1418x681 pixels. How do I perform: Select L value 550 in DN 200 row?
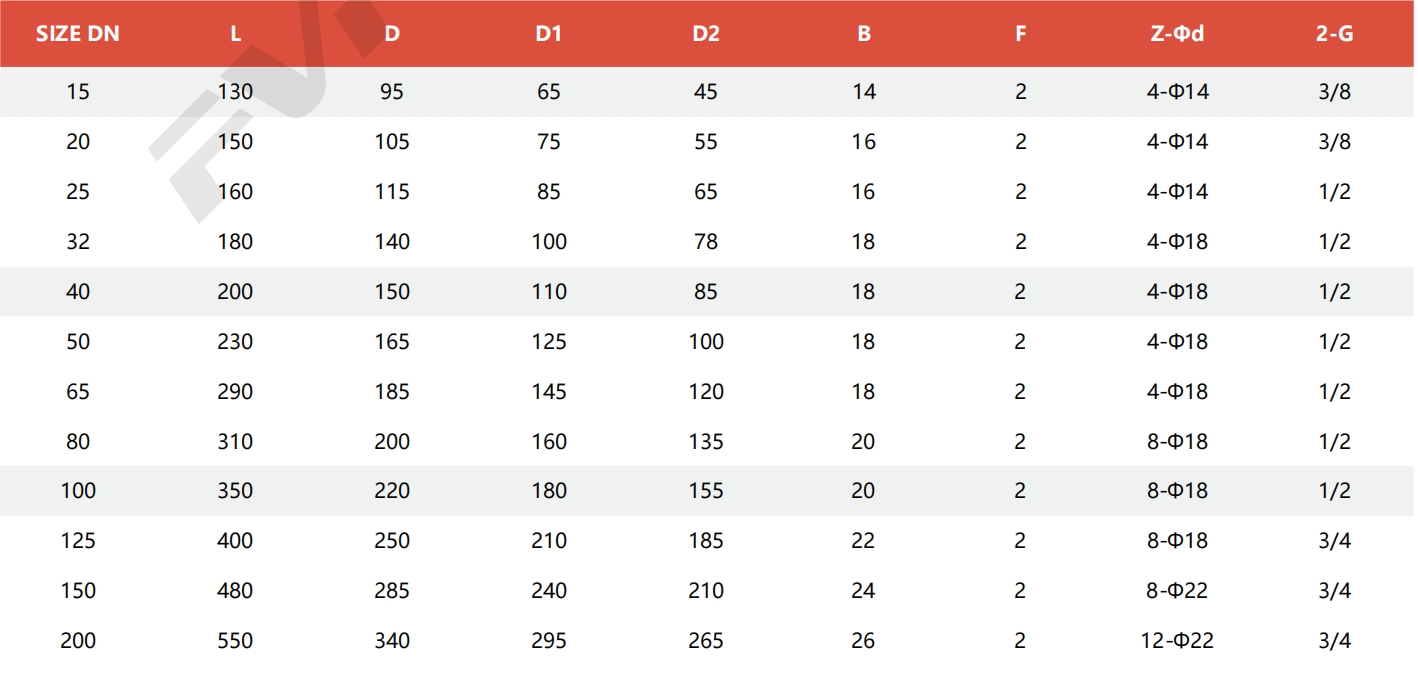(235, 640)
